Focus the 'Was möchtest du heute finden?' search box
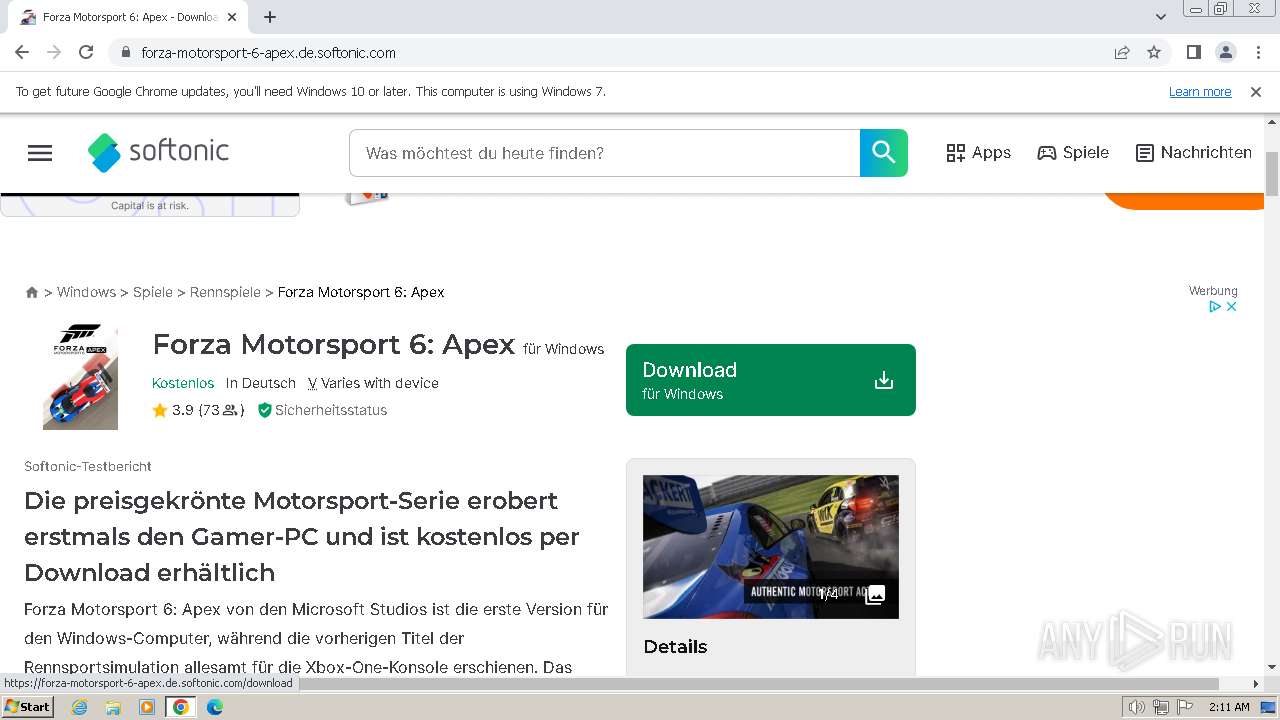The image size is (1280, 720). pyautogui.click(x=604, y=153)
